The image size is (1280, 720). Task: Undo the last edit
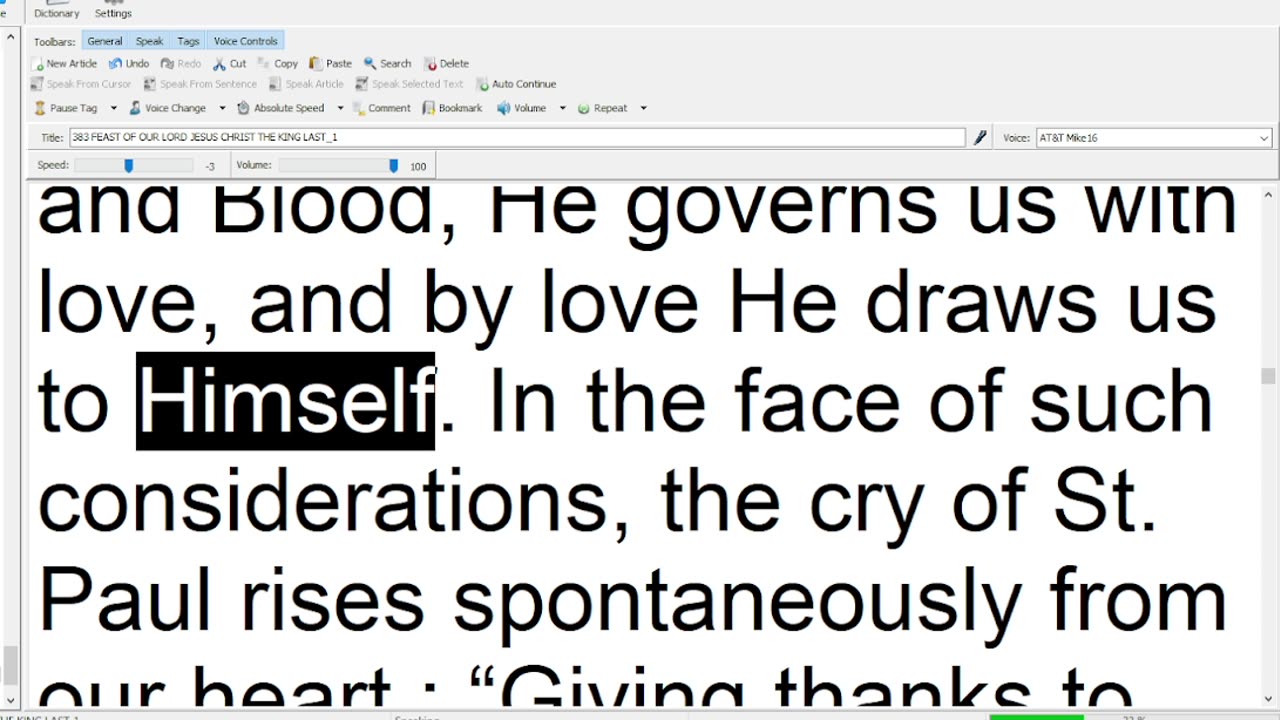tap(129, 63)
